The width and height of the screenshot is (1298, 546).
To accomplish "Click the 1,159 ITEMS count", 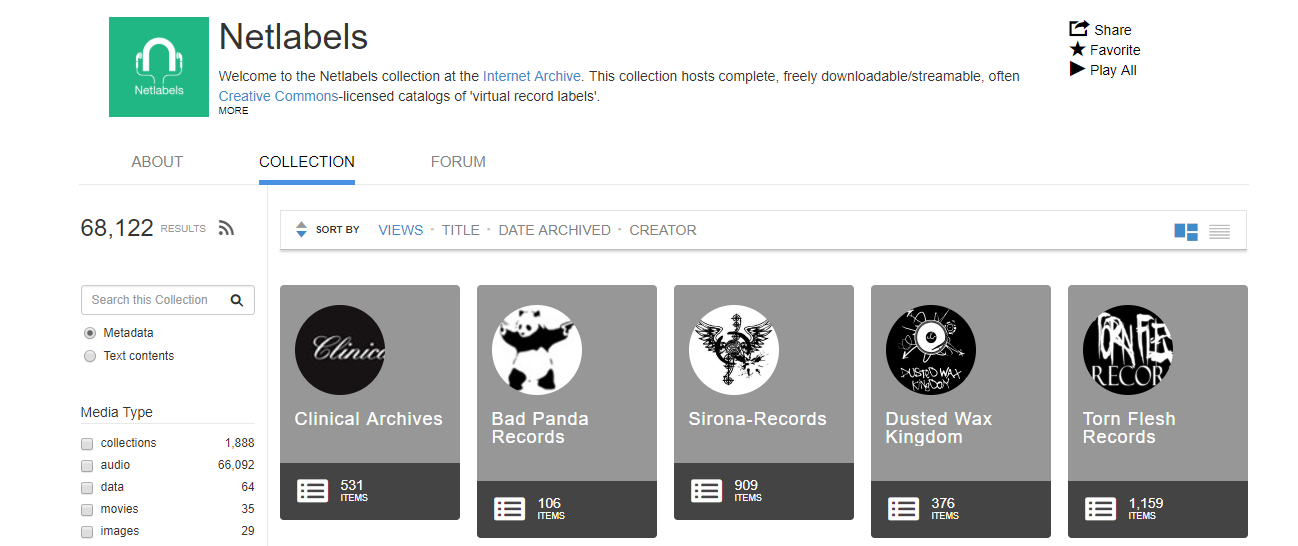I will click(x=1146, y=508).
